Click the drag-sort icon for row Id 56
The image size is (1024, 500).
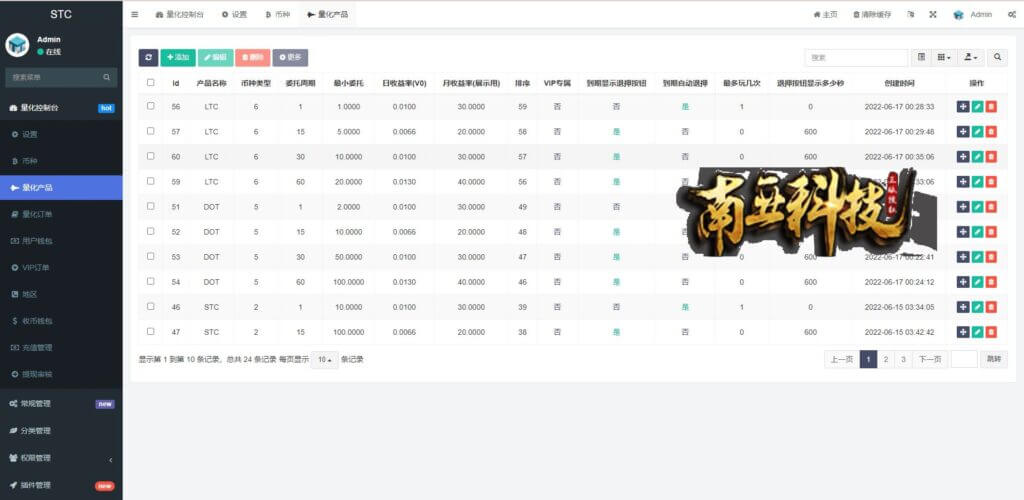[x=963, y=106]
